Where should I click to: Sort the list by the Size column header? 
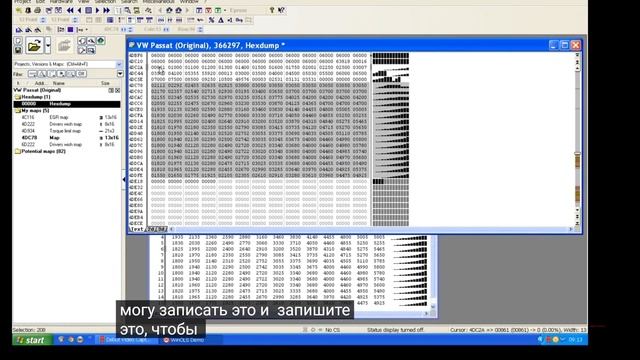pyautogui.click(x=105, y=83)
